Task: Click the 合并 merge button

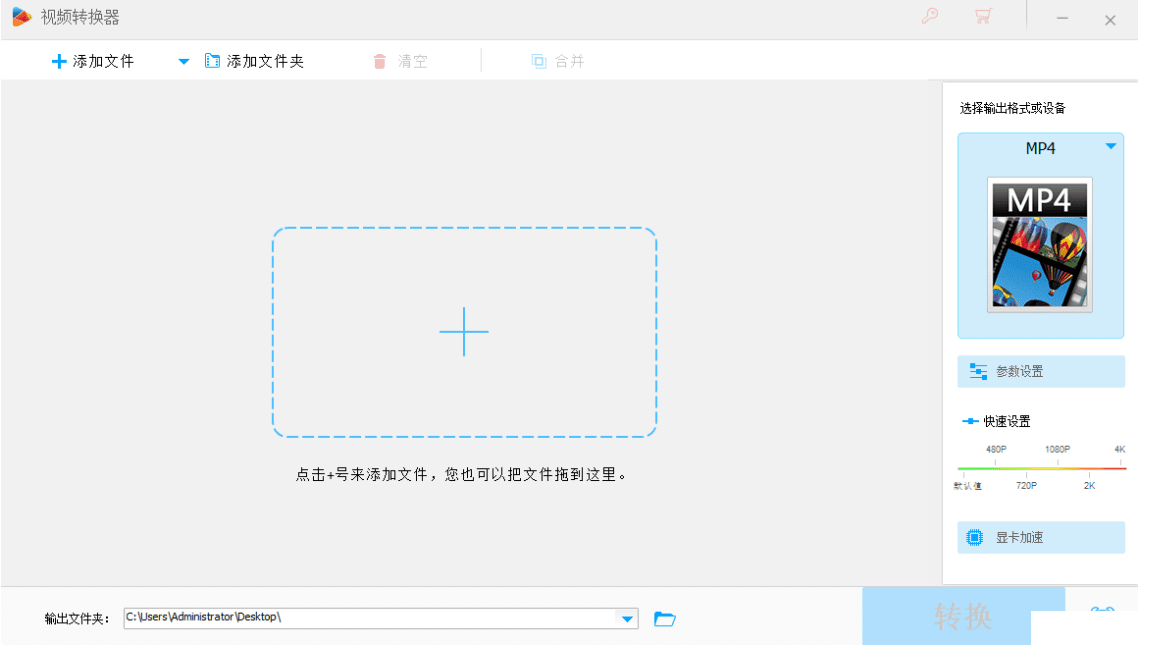Action: (558, 62)
